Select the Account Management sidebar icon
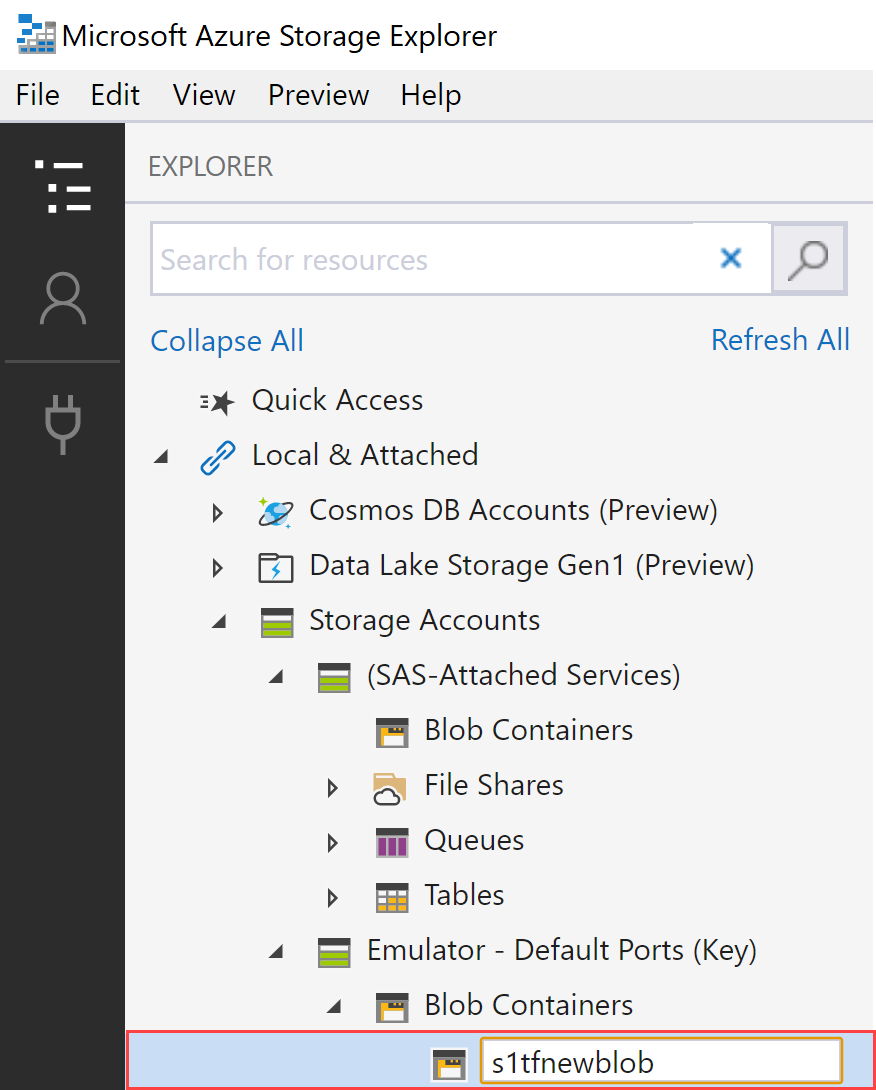Image resolution: width=876 pixels, height=1090 pixels. [x=62, y=299]
